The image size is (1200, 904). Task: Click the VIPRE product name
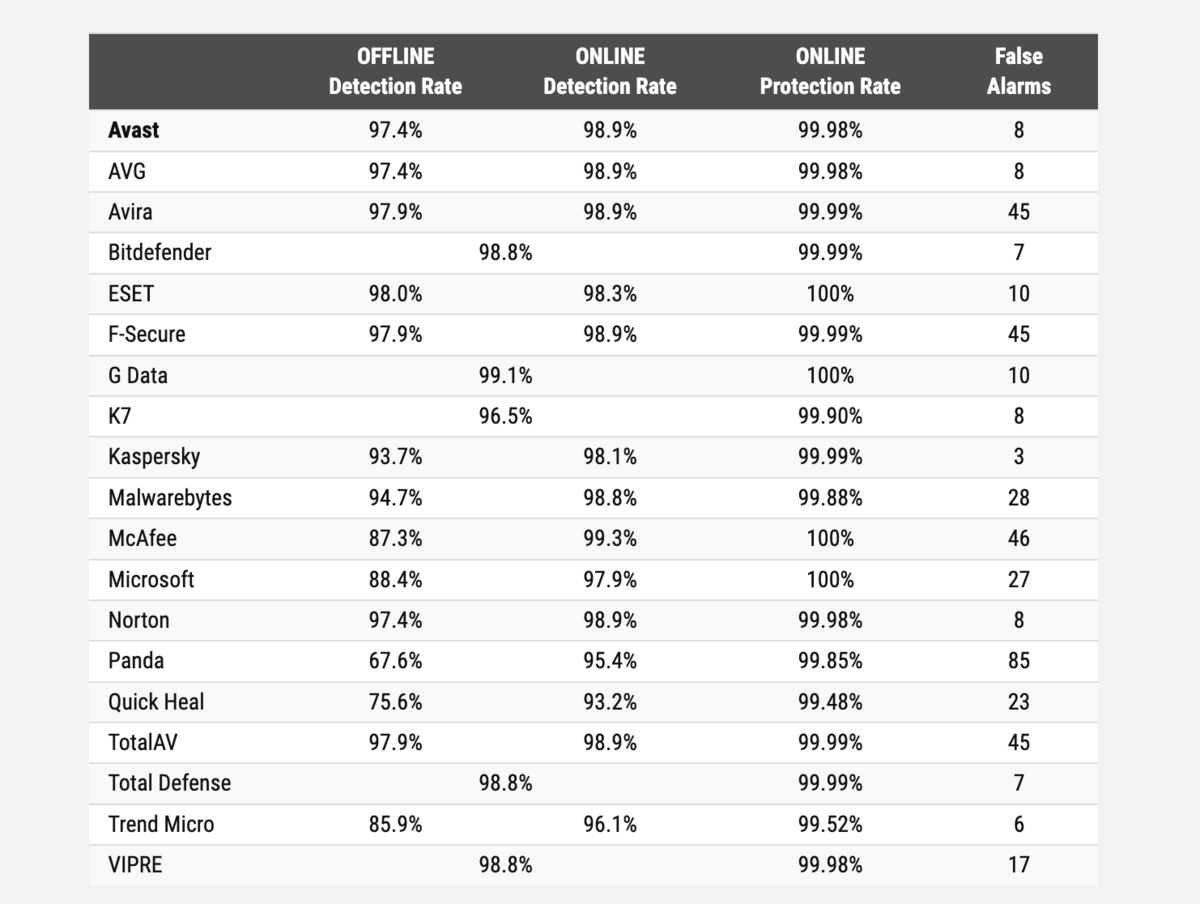pos(135,865)
